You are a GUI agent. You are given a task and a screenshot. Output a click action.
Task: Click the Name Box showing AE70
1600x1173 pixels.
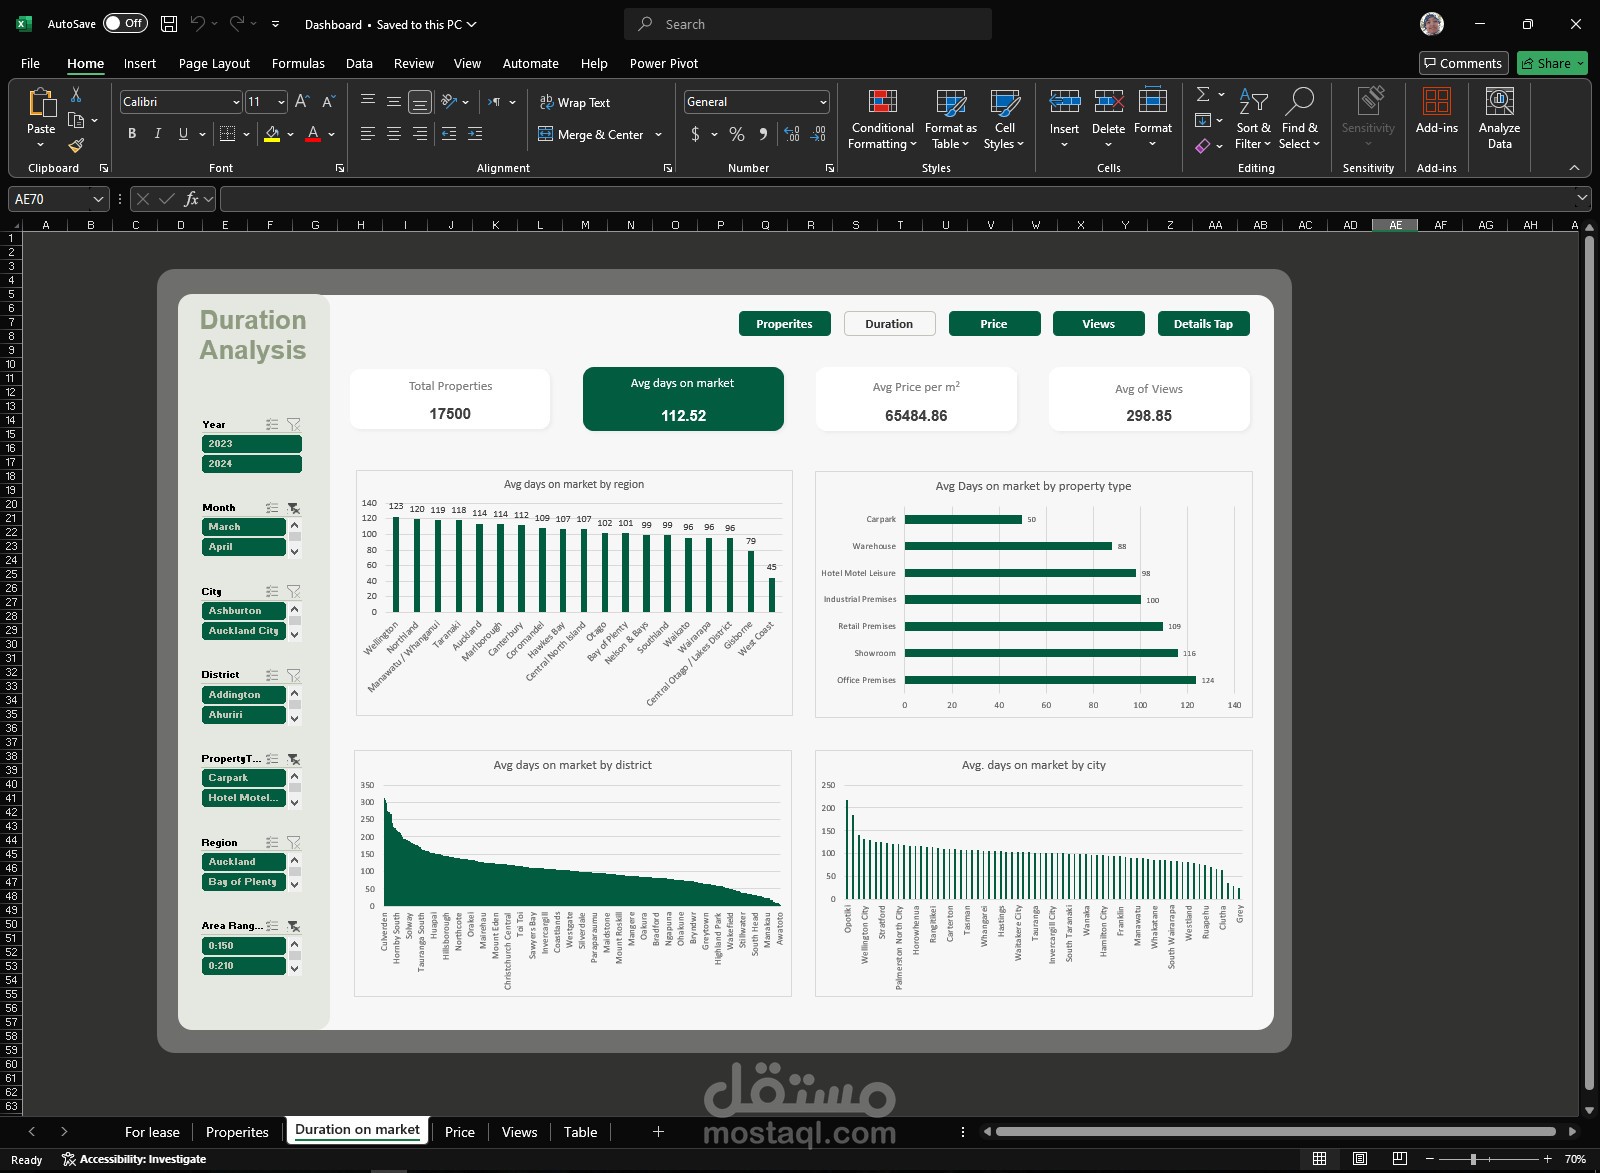point(50,198)
